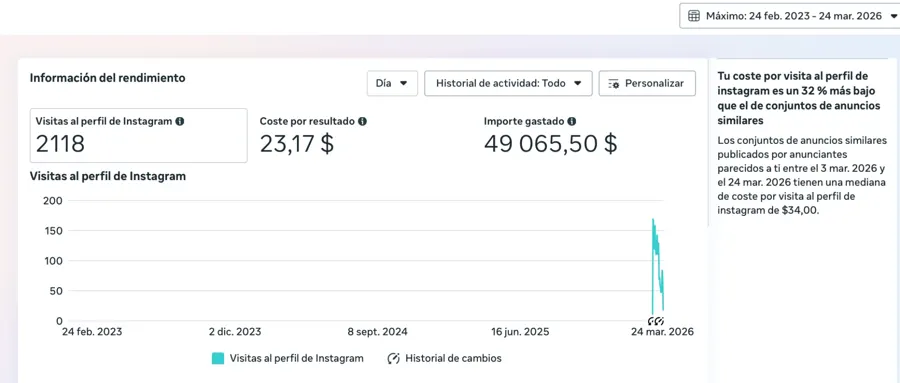Click the 16 jun. 2025 axis label

[x=520, y=332]
